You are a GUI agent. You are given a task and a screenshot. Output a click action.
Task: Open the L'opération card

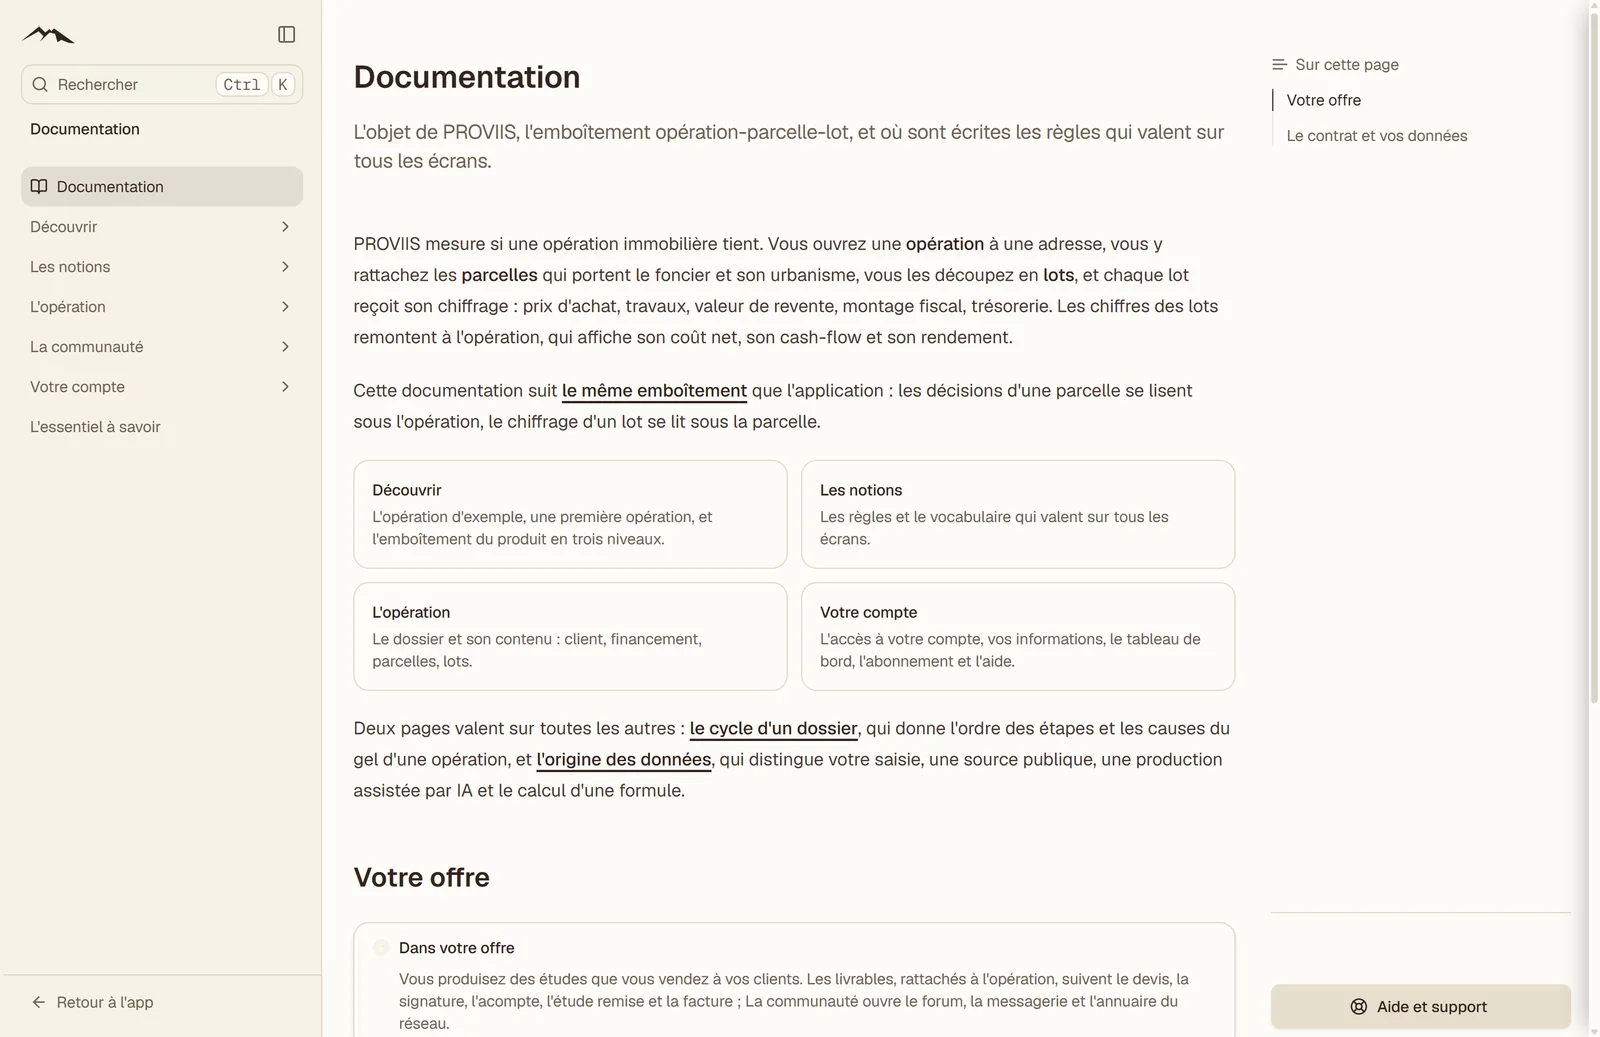(x=570, y=636)
